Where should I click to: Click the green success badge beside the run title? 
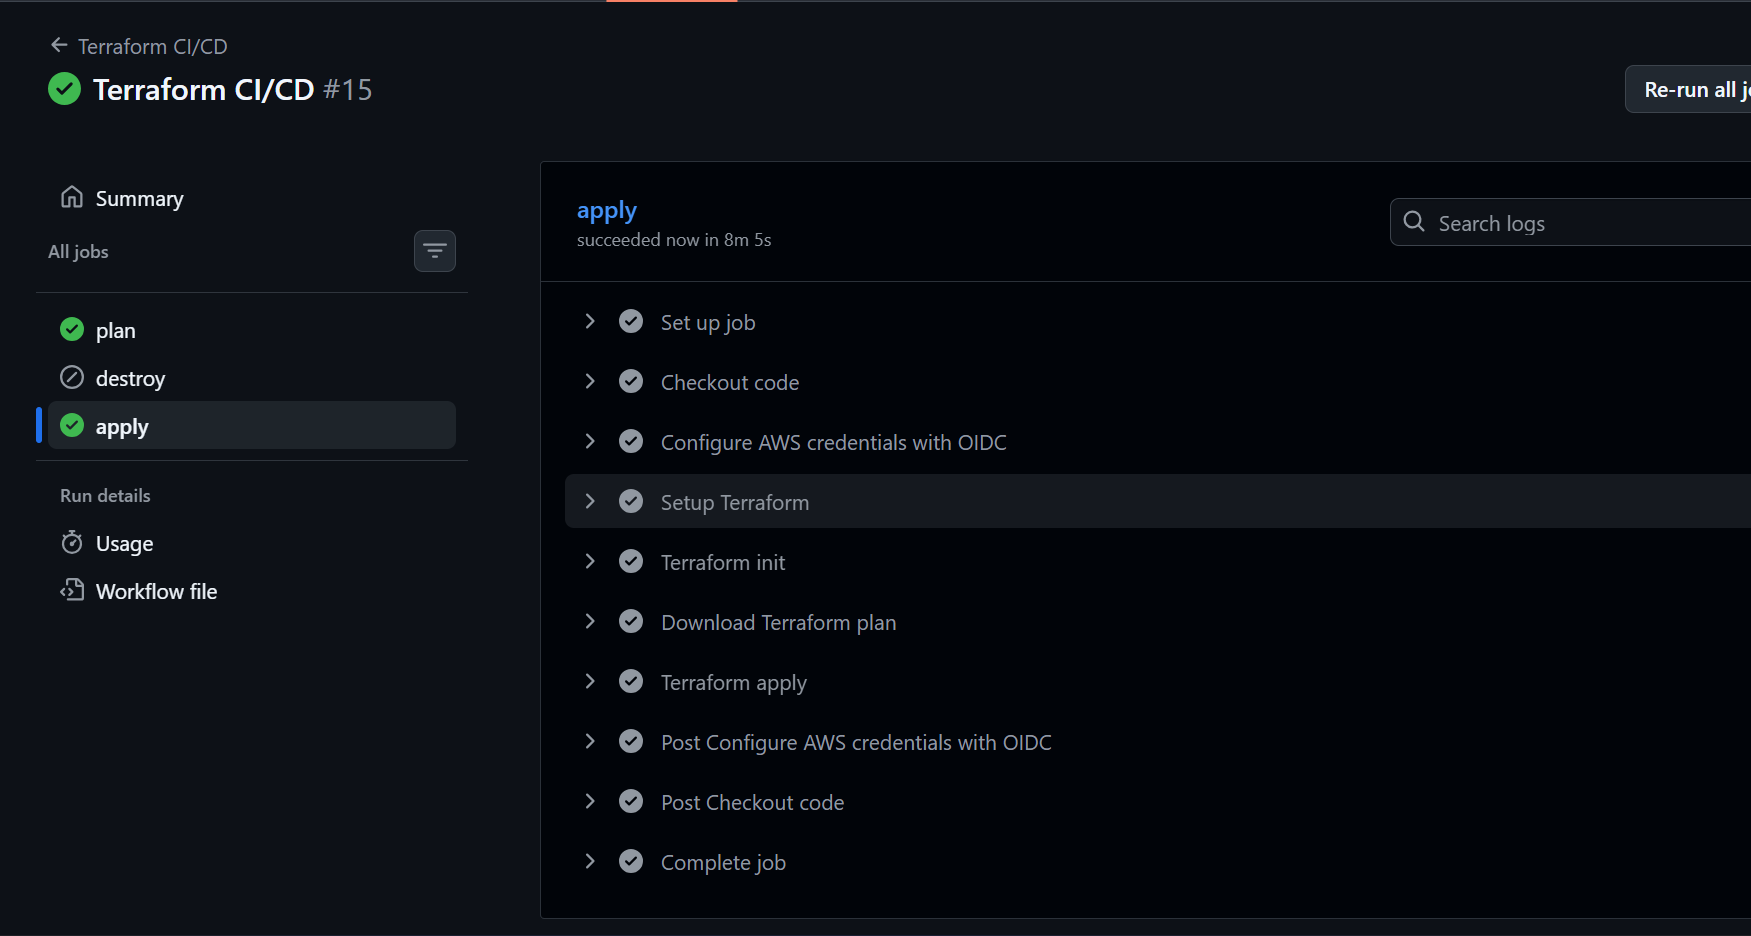click(x=65, y=89)
